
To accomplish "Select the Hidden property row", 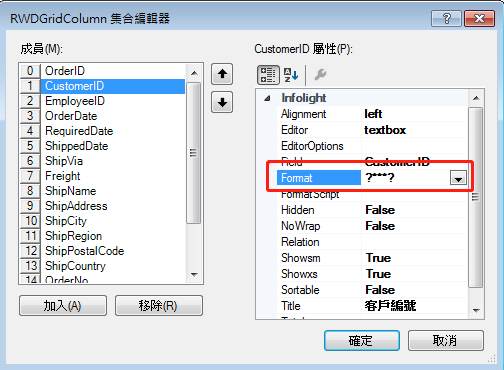I will pos(372,210).
